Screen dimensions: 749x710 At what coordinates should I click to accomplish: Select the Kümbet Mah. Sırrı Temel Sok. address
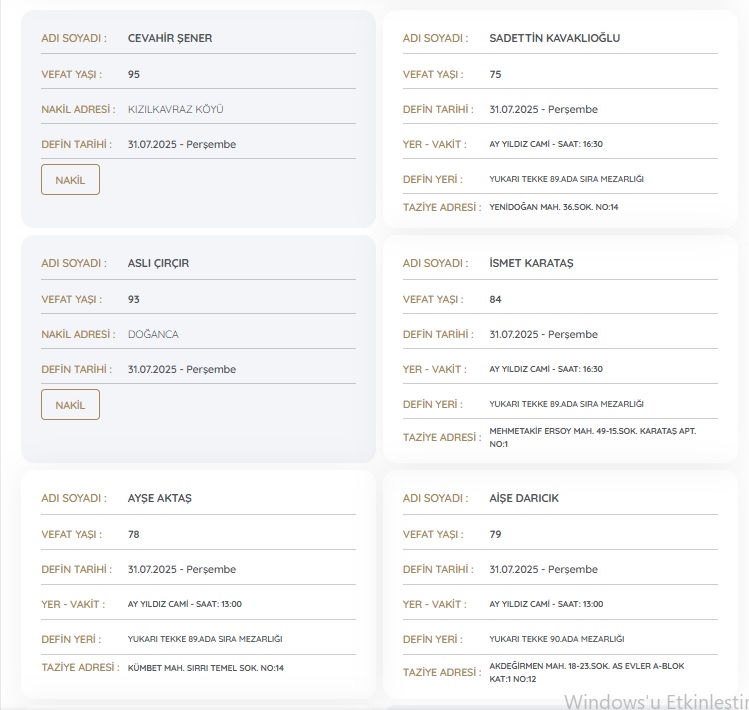(x=205, y=667)
